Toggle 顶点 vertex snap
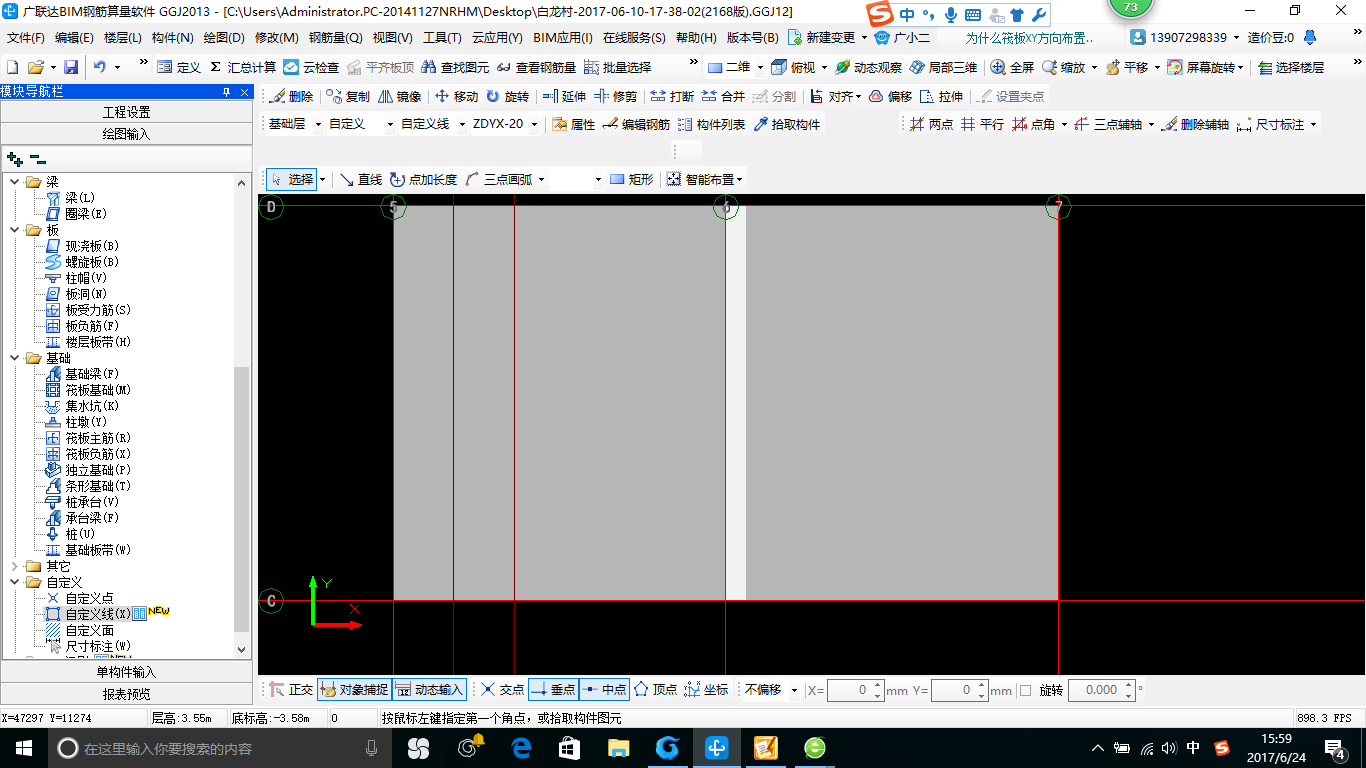The height and width of the screenshot is (768, 1366). coord(655,689)
